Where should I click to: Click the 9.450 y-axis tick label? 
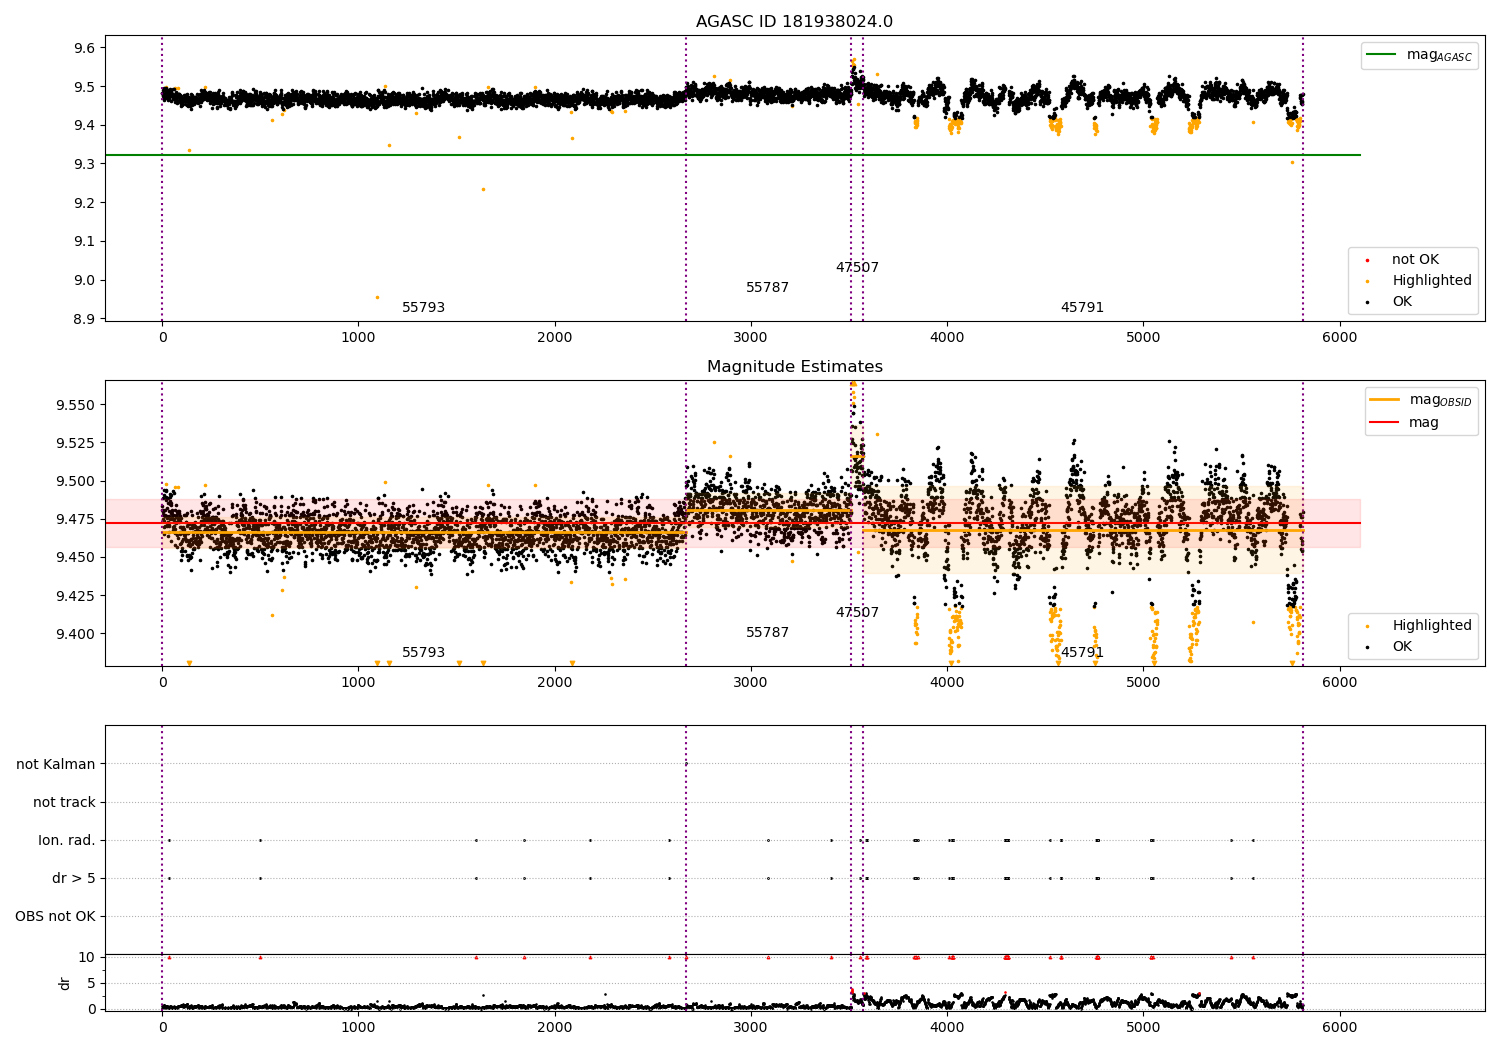(76, 558)
